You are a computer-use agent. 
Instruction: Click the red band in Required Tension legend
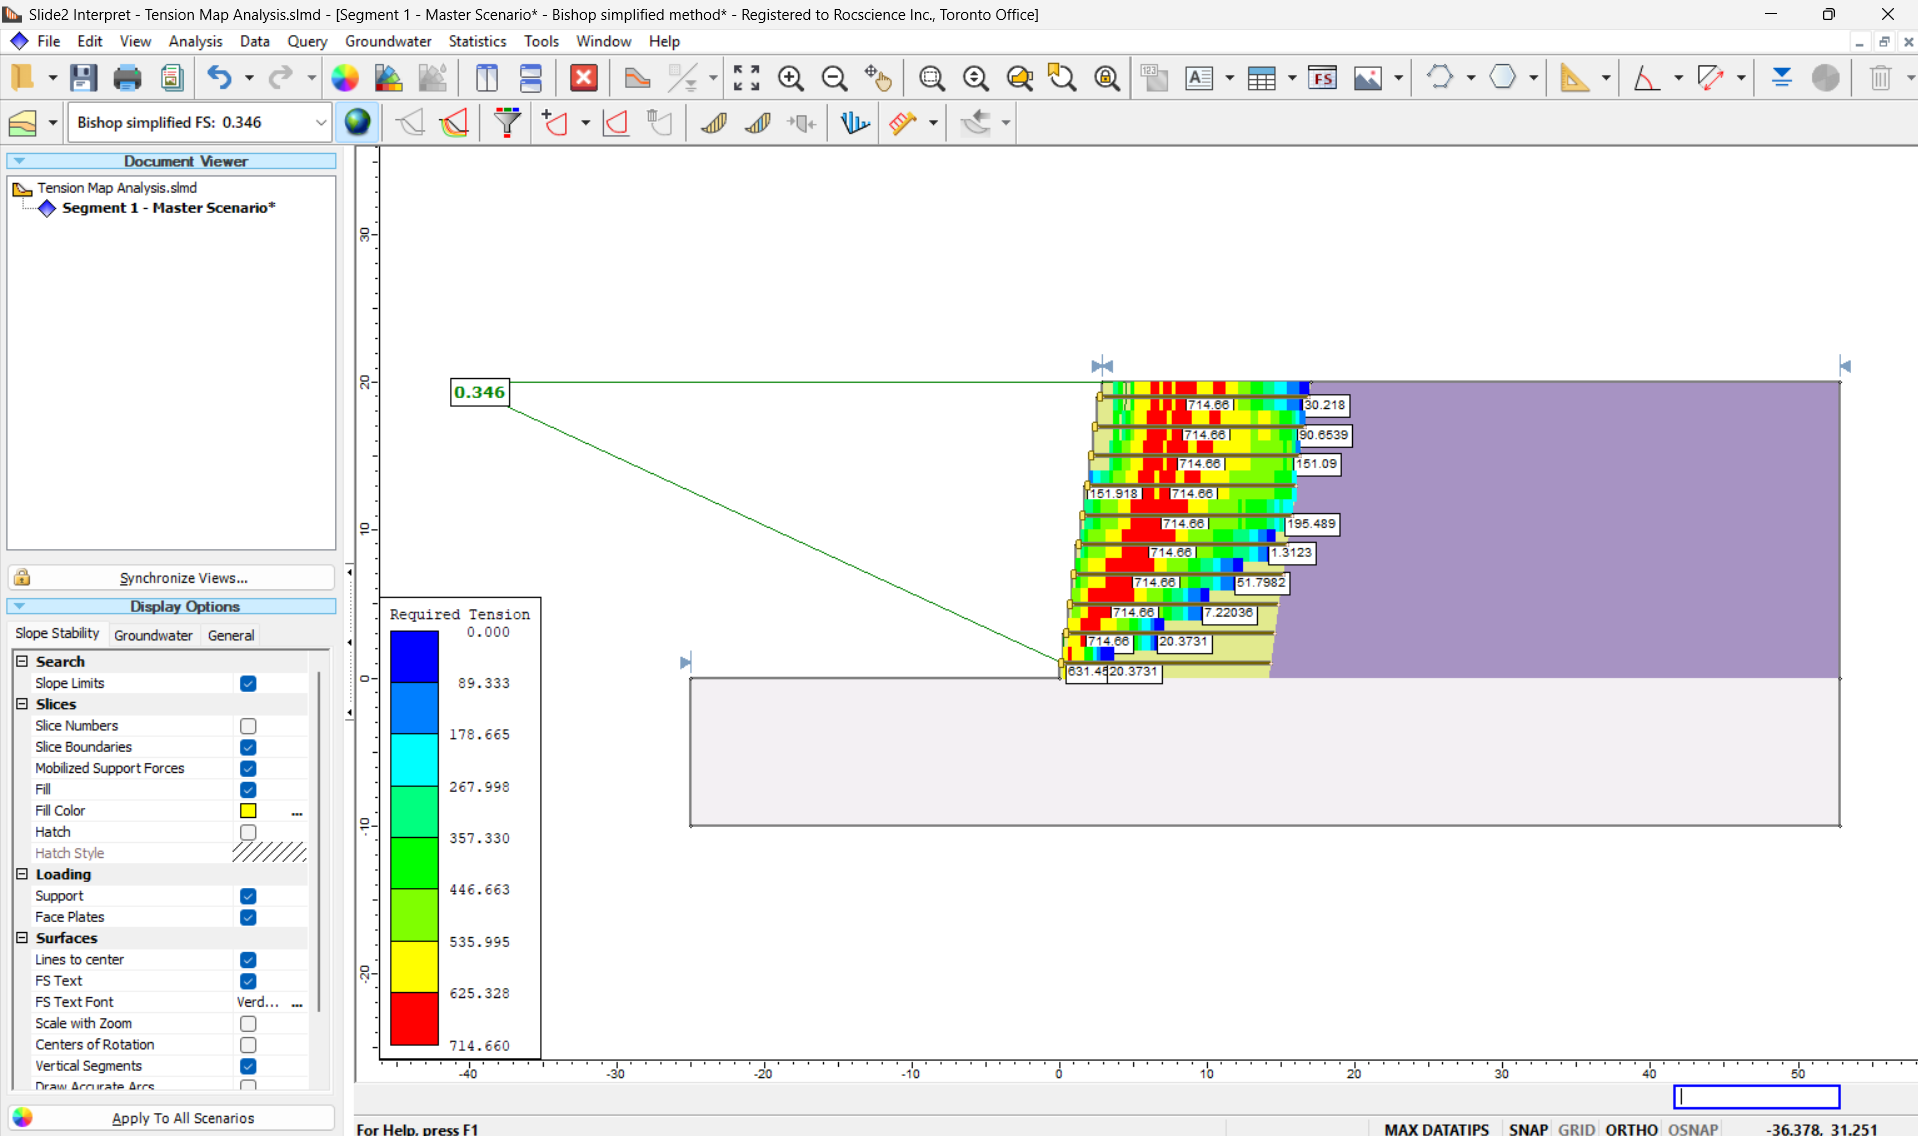click(x=414, y=1019)
